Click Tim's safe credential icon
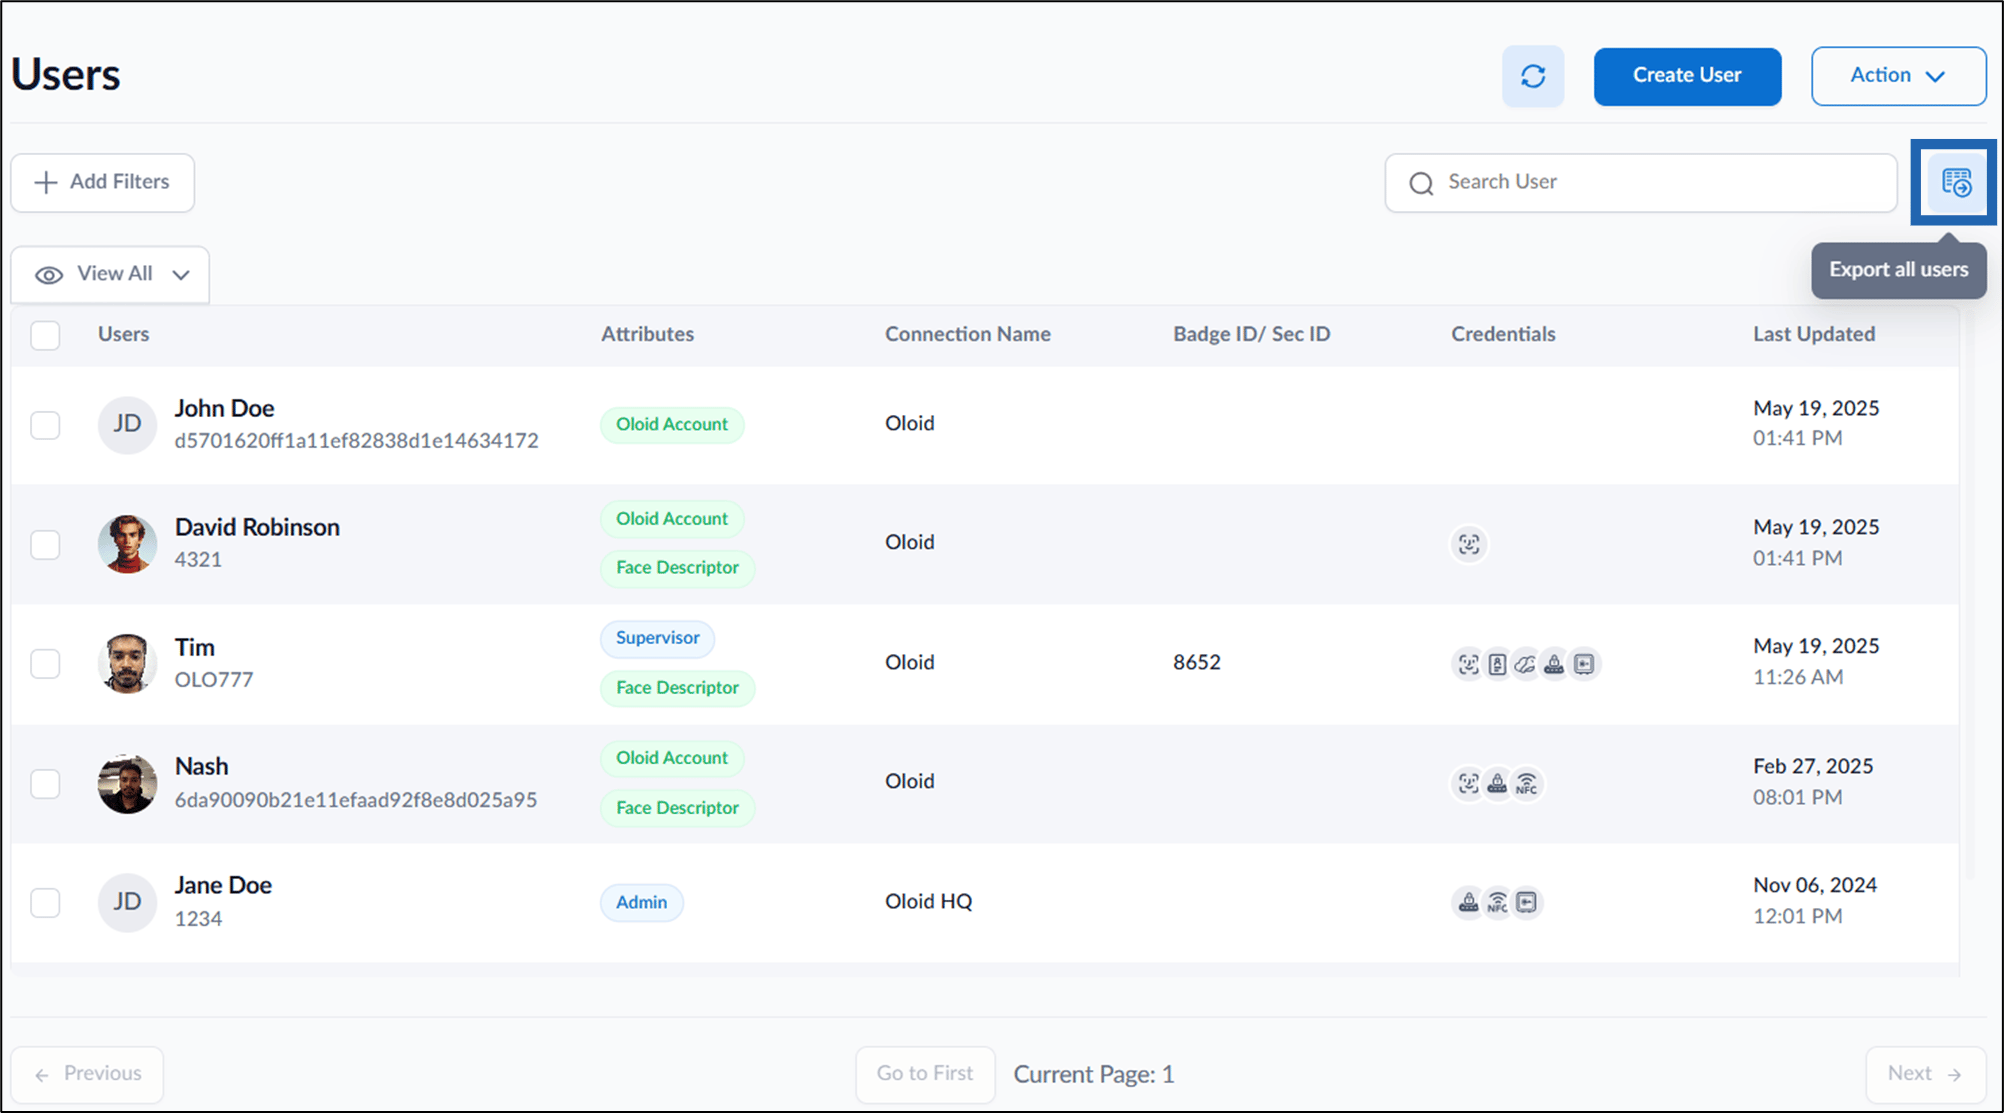 pyautogui.click(x=1584, y=664)
